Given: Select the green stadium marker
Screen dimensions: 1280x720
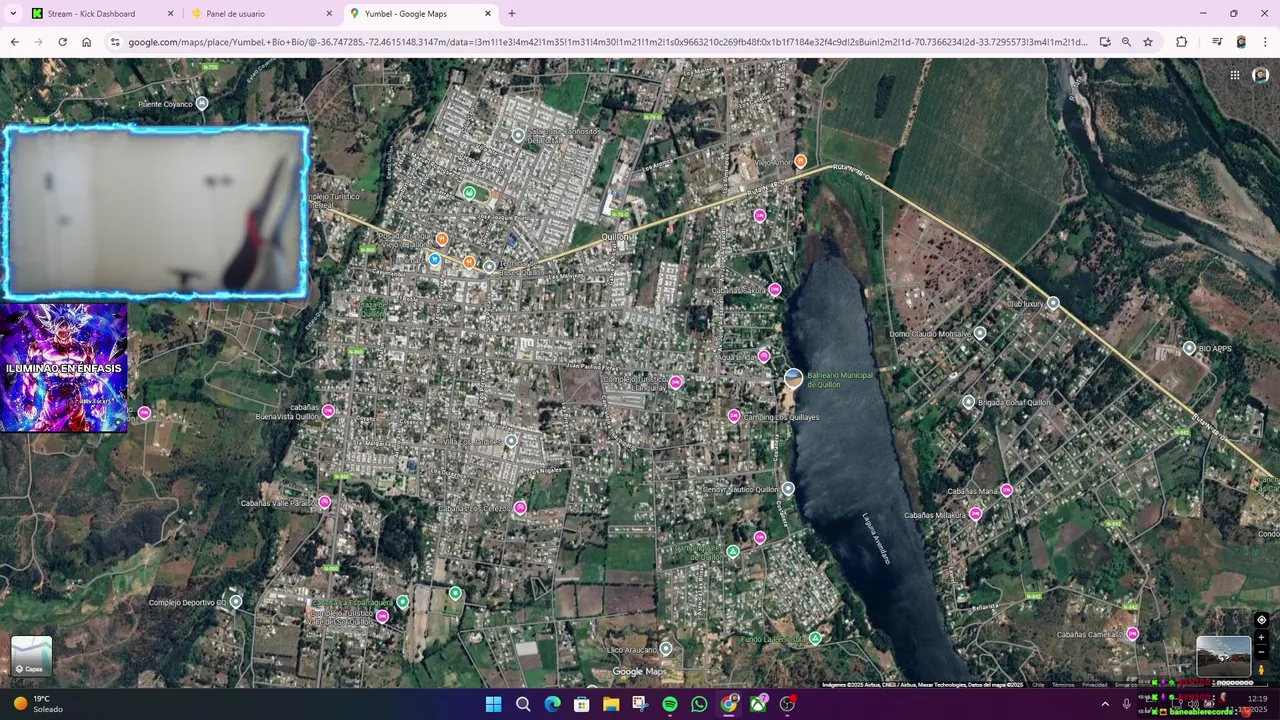Looking at the screenshot, I should click(x=469, y=193).
